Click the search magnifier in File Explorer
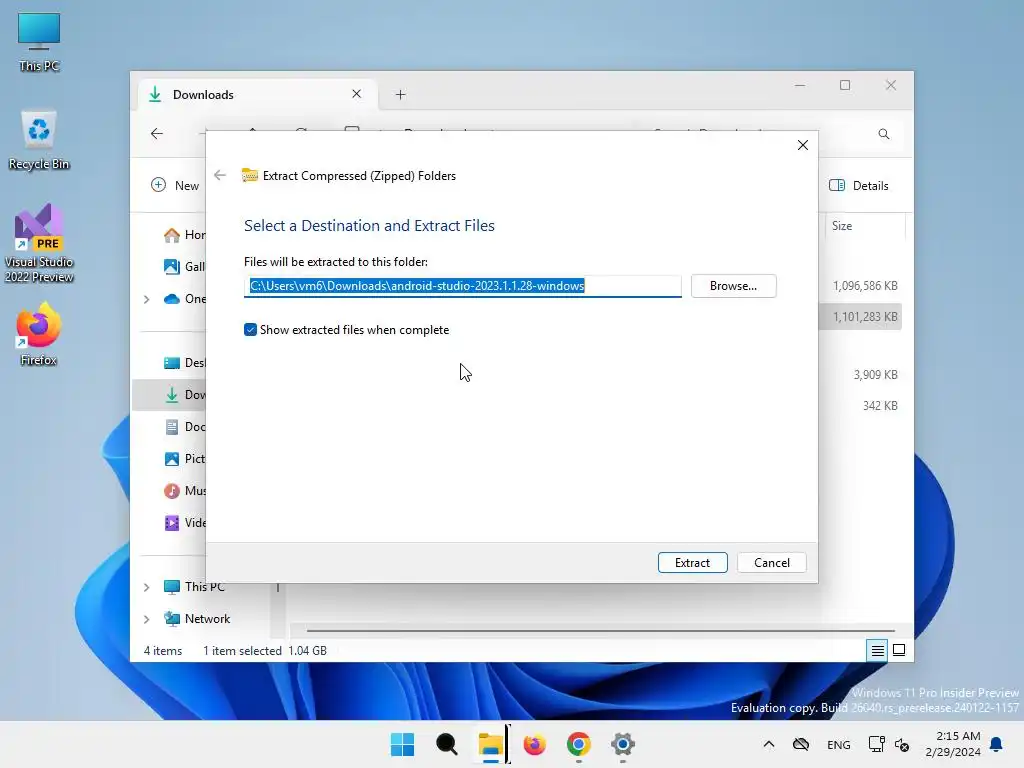This screenshot has width=1024, height=768. [x=884, y=134]
